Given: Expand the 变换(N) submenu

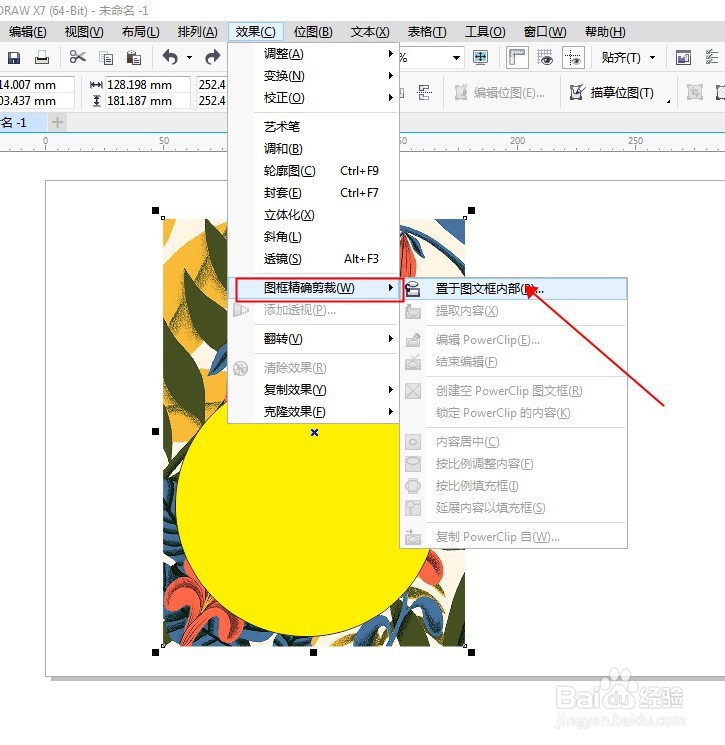Looking at the screenshot, I should point(314,76).
